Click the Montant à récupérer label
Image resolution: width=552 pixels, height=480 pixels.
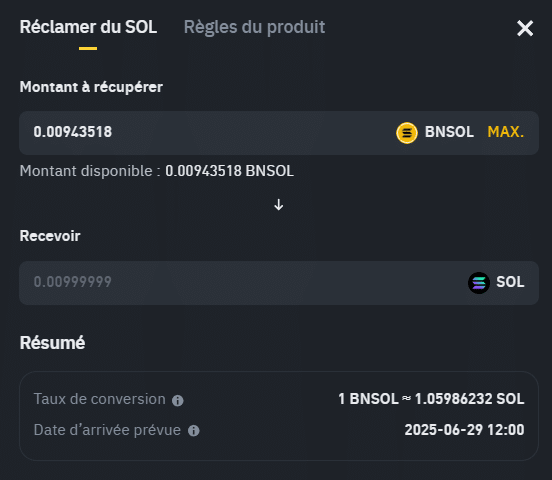(x=91, y=87)
